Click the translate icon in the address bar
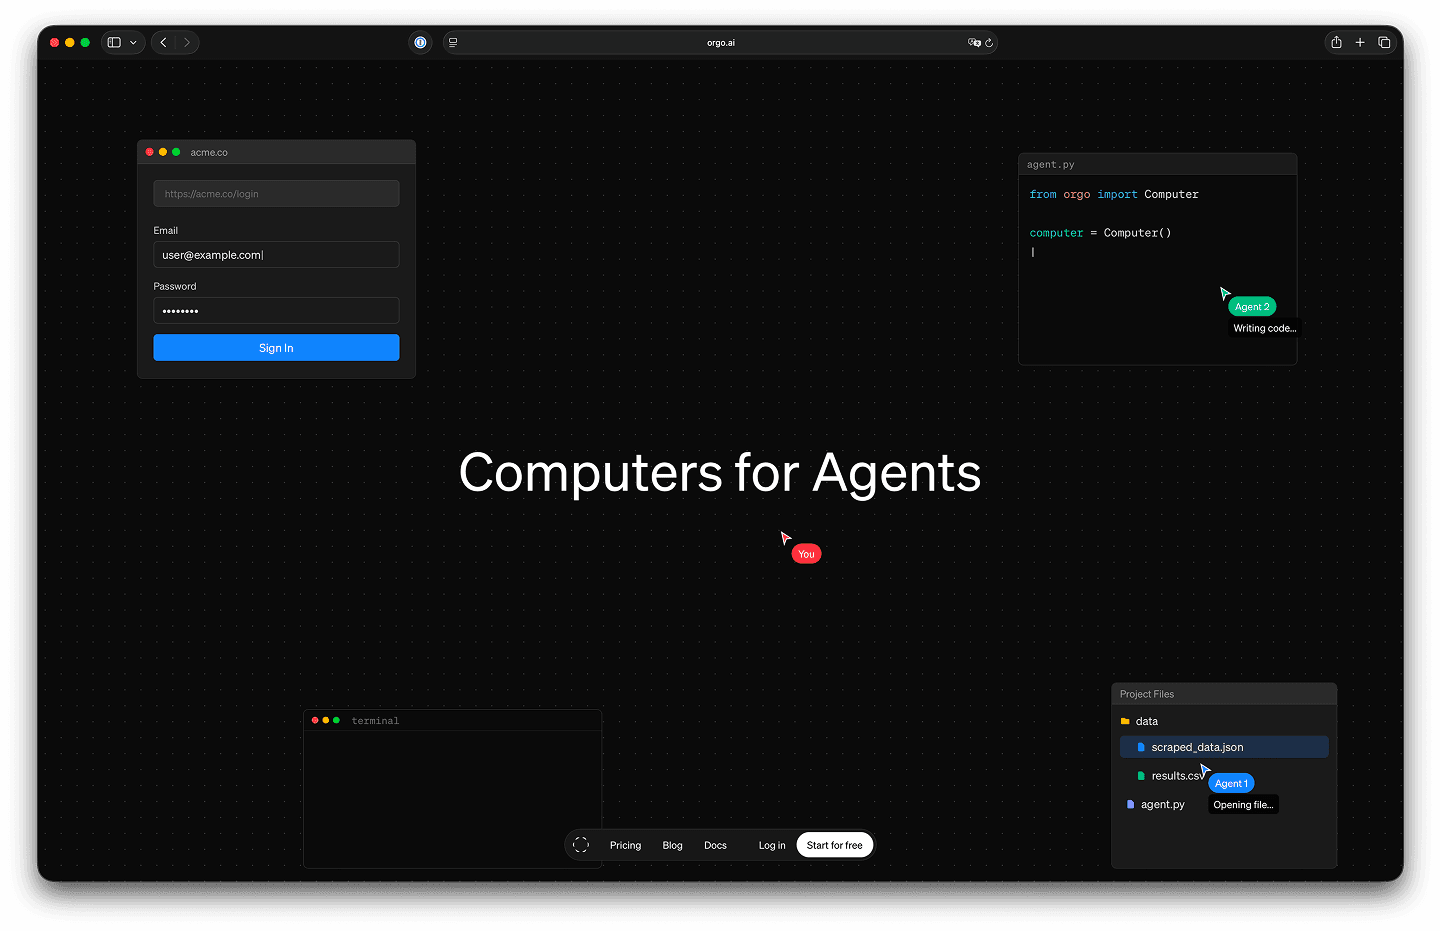The image size is (1440, 931). coord(973,42)
